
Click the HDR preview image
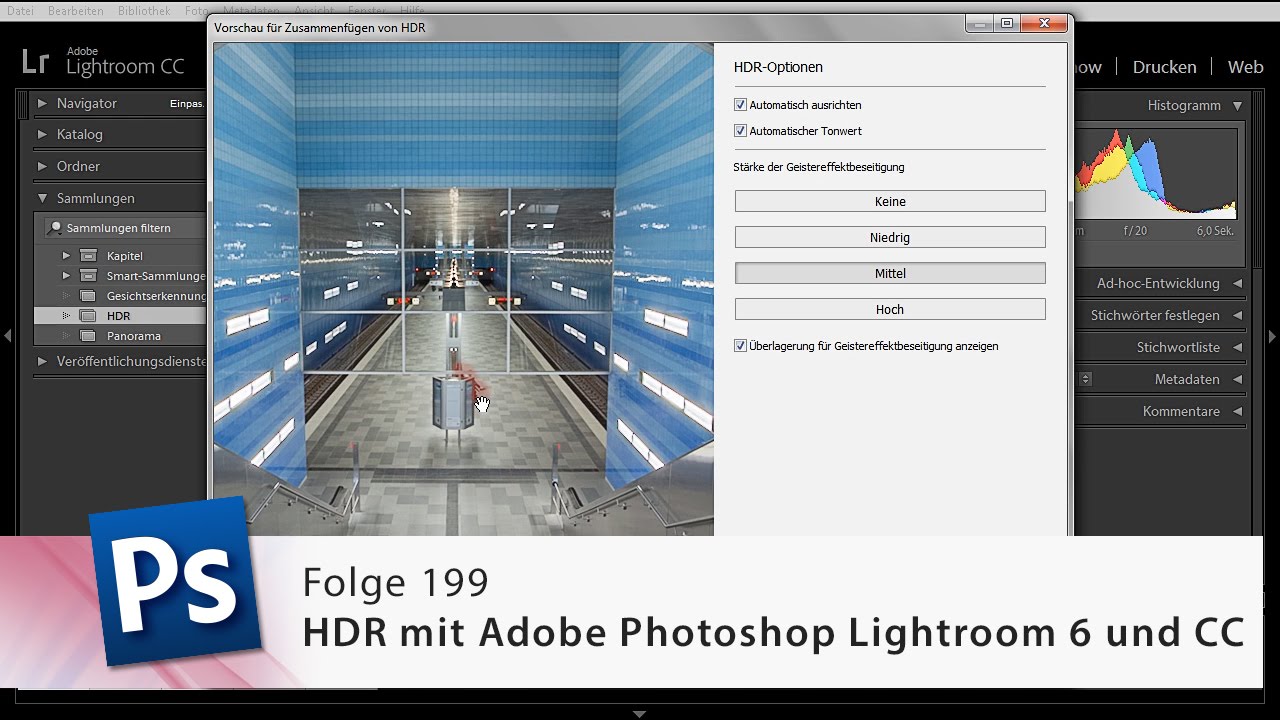464,289
